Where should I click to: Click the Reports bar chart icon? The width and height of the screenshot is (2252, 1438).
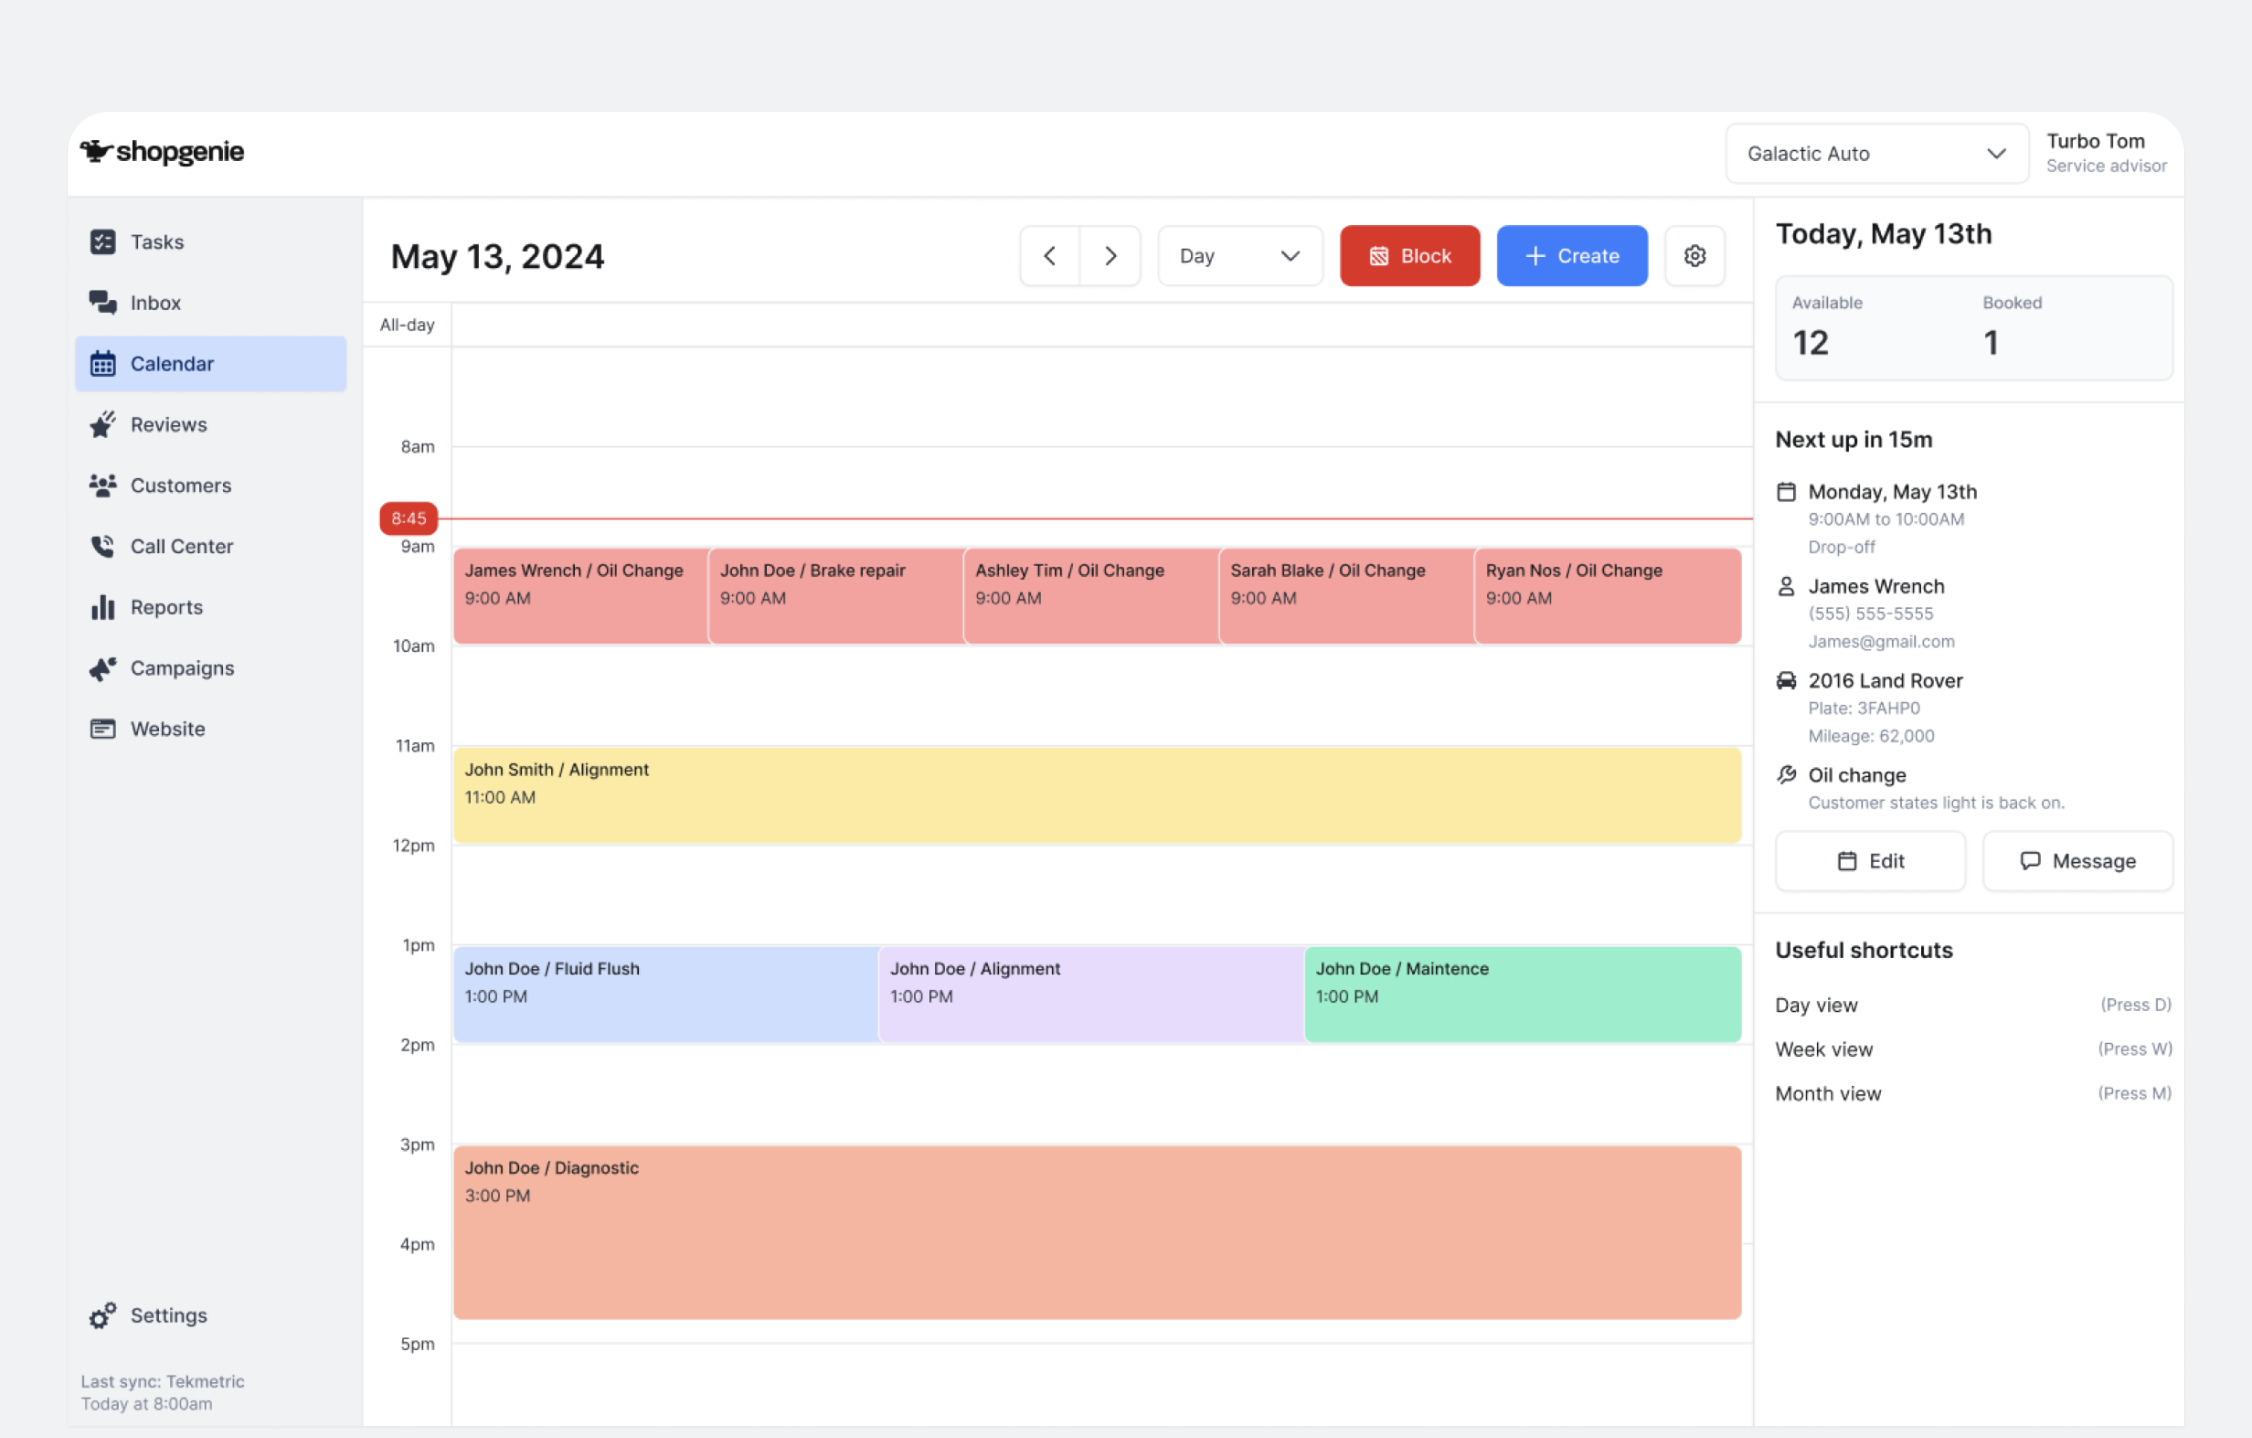103,607
